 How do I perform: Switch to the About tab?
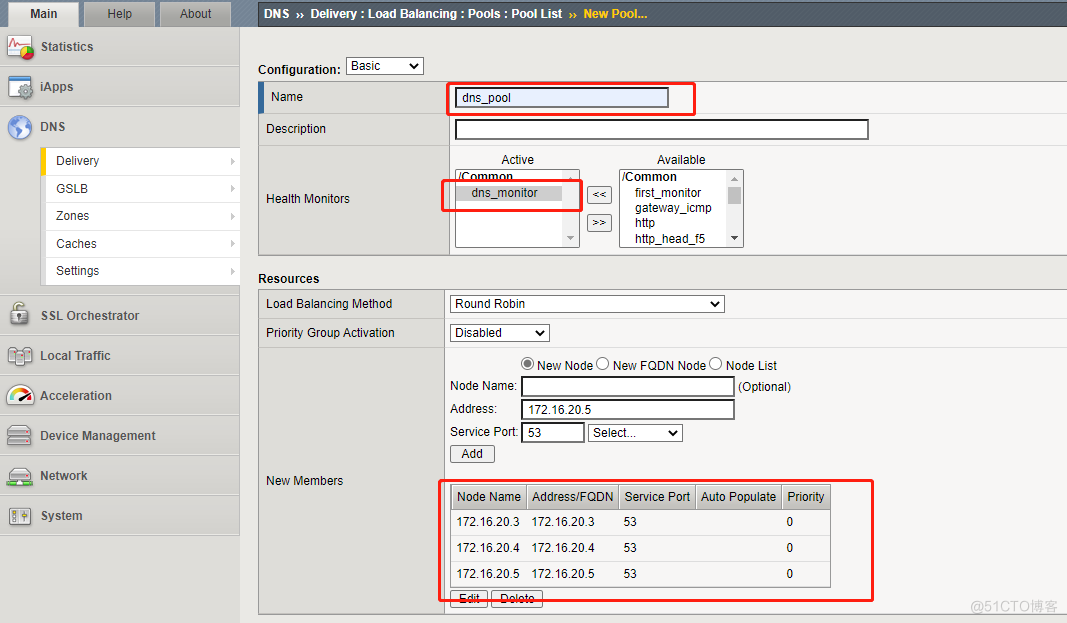point(196,14)
